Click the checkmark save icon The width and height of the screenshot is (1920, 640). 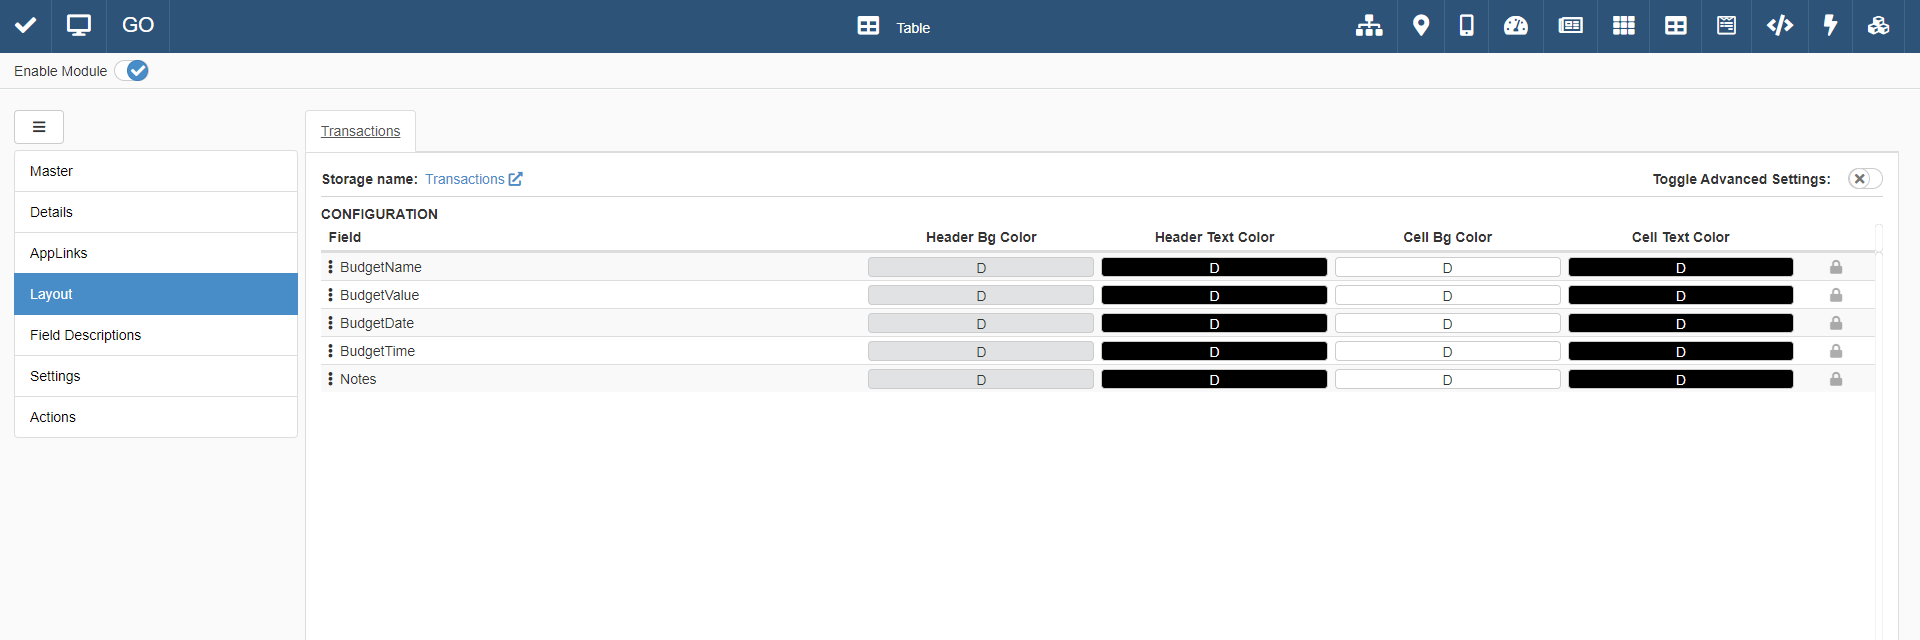[26, 26]
